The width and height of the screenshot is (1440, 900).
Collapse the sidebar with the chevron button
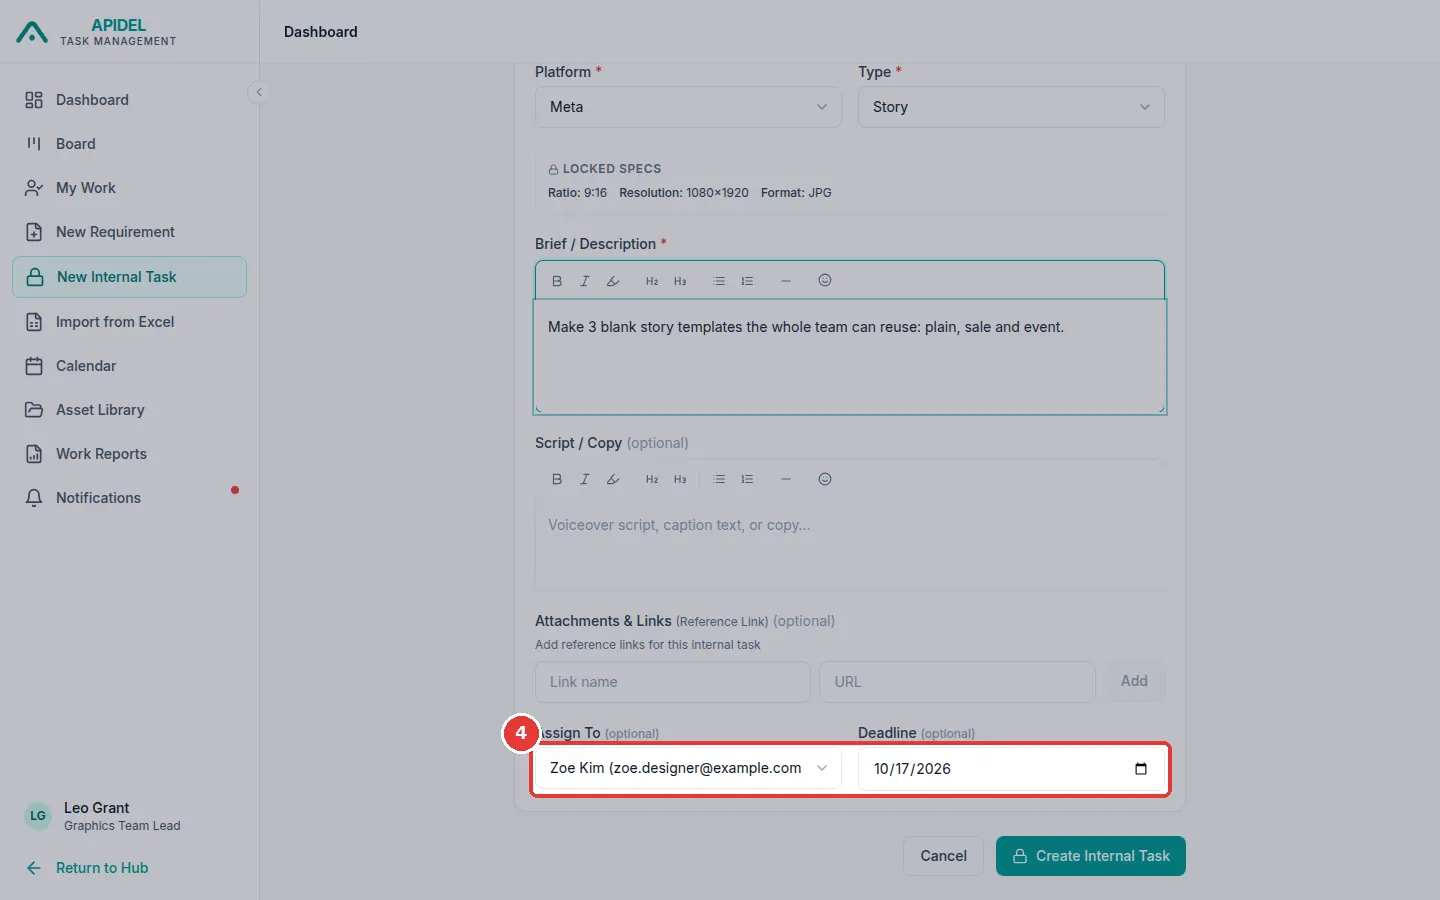259,92
